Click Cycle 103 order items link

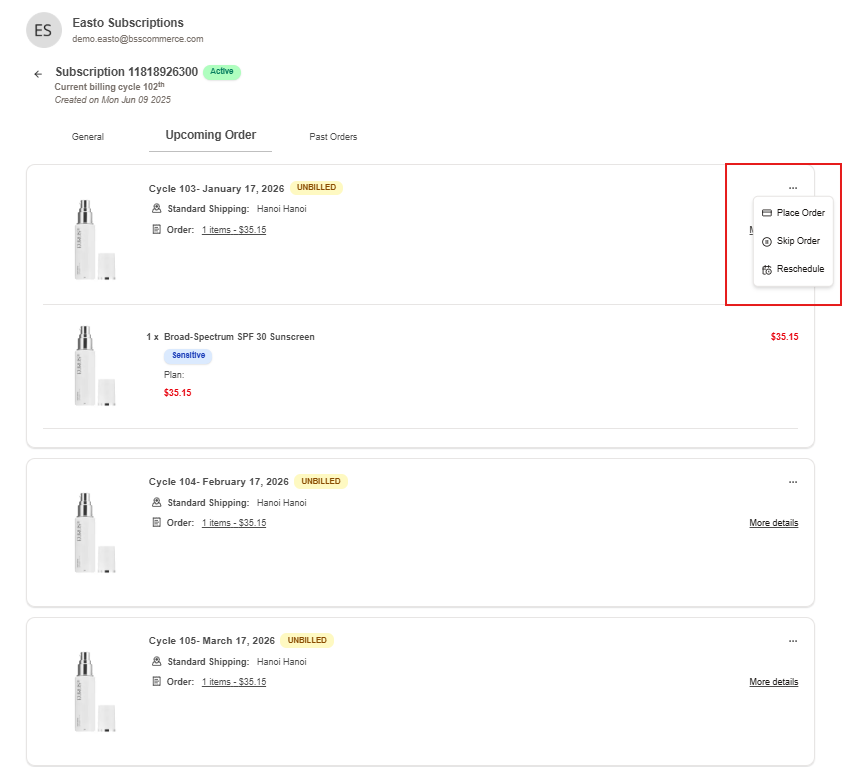(233, 230)
